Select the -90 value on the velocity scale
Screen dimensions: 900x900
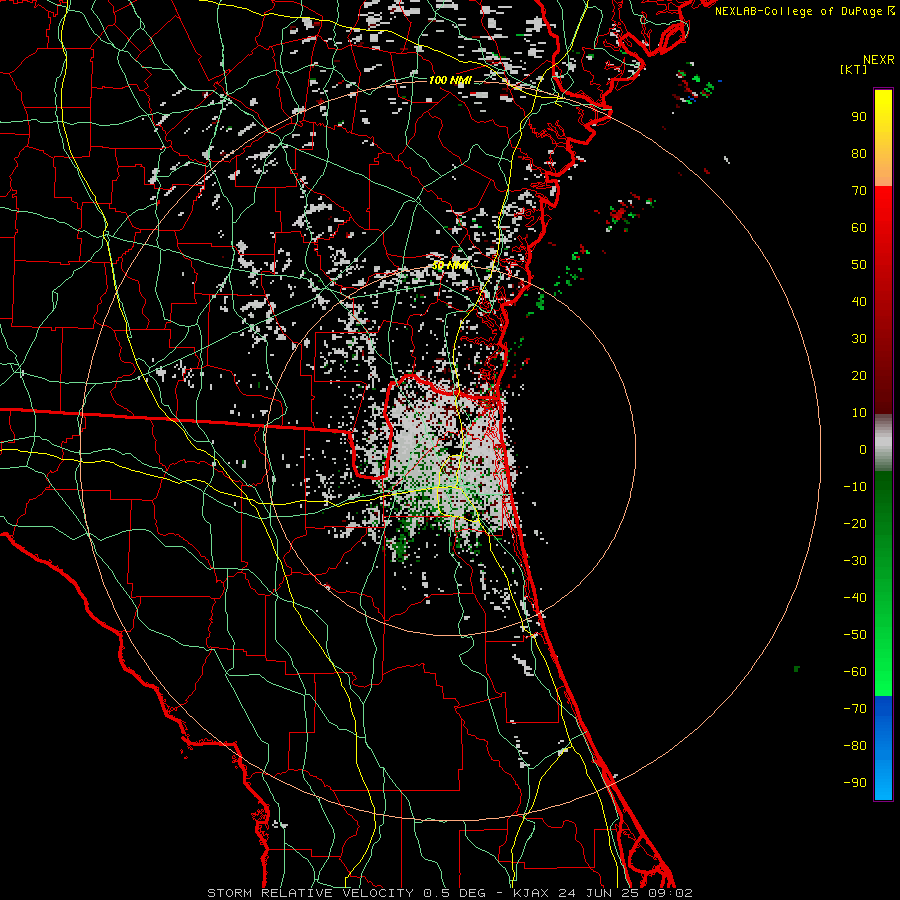click(855, 782)
